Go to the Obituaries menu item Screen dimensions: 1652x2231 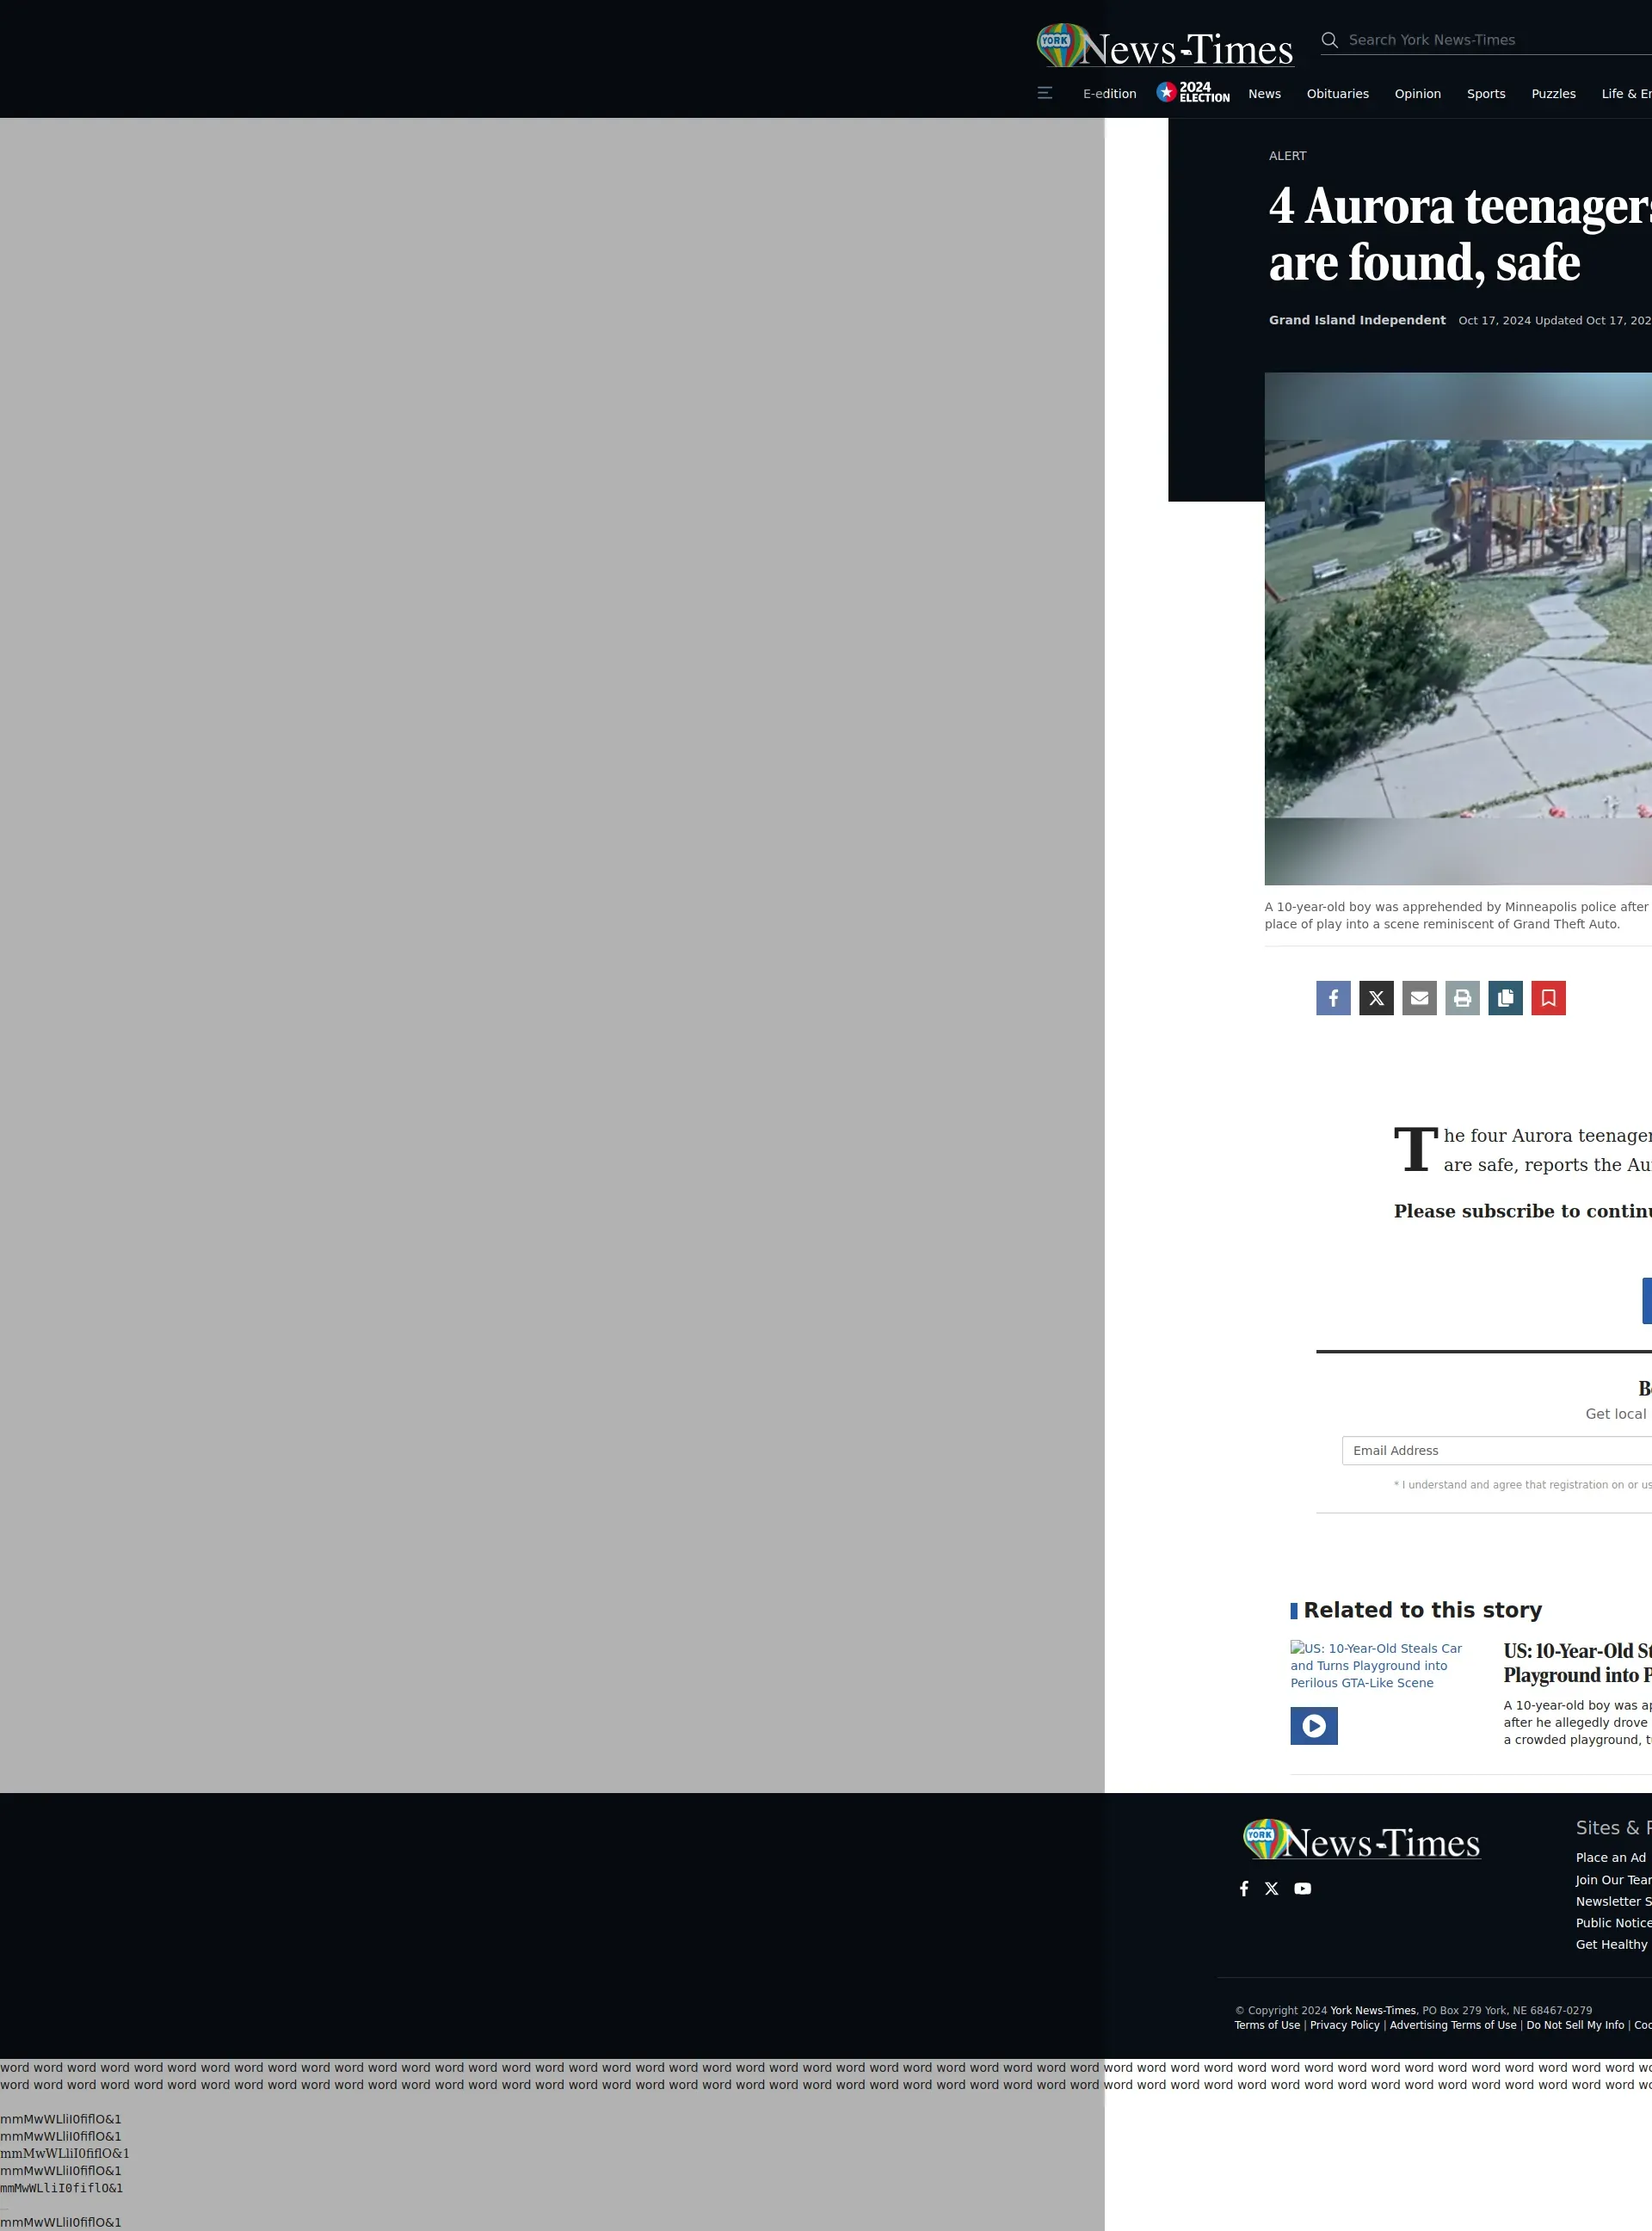coord(1337,94)
